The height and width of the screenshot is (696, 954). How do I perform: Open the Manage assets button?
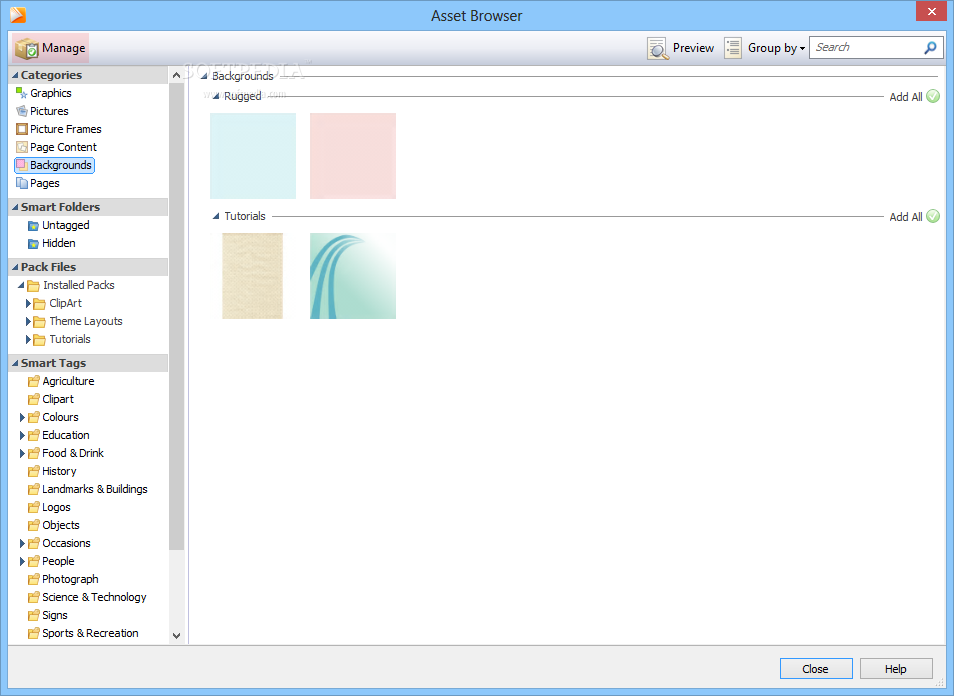[x=50, y=47]
